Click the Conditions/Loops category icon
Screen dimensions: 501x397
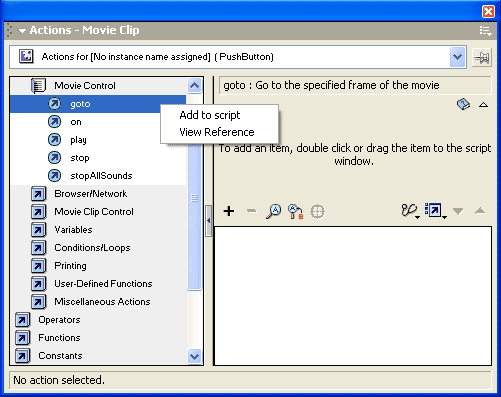click(x=38, y=248)
